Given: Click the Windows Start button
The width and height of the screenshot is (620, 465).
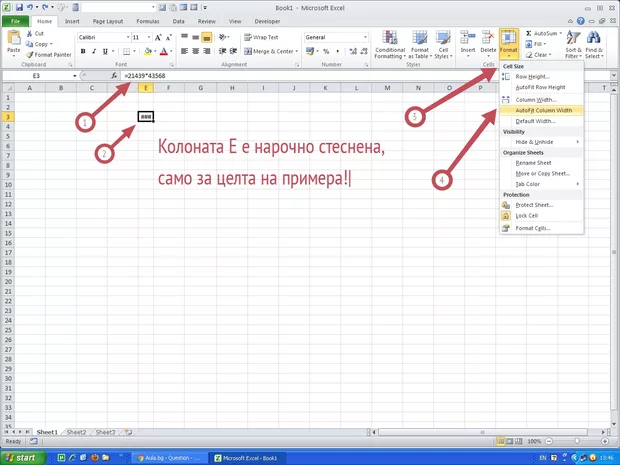Looking at the screenshot, I should click(x=22, y=458).
